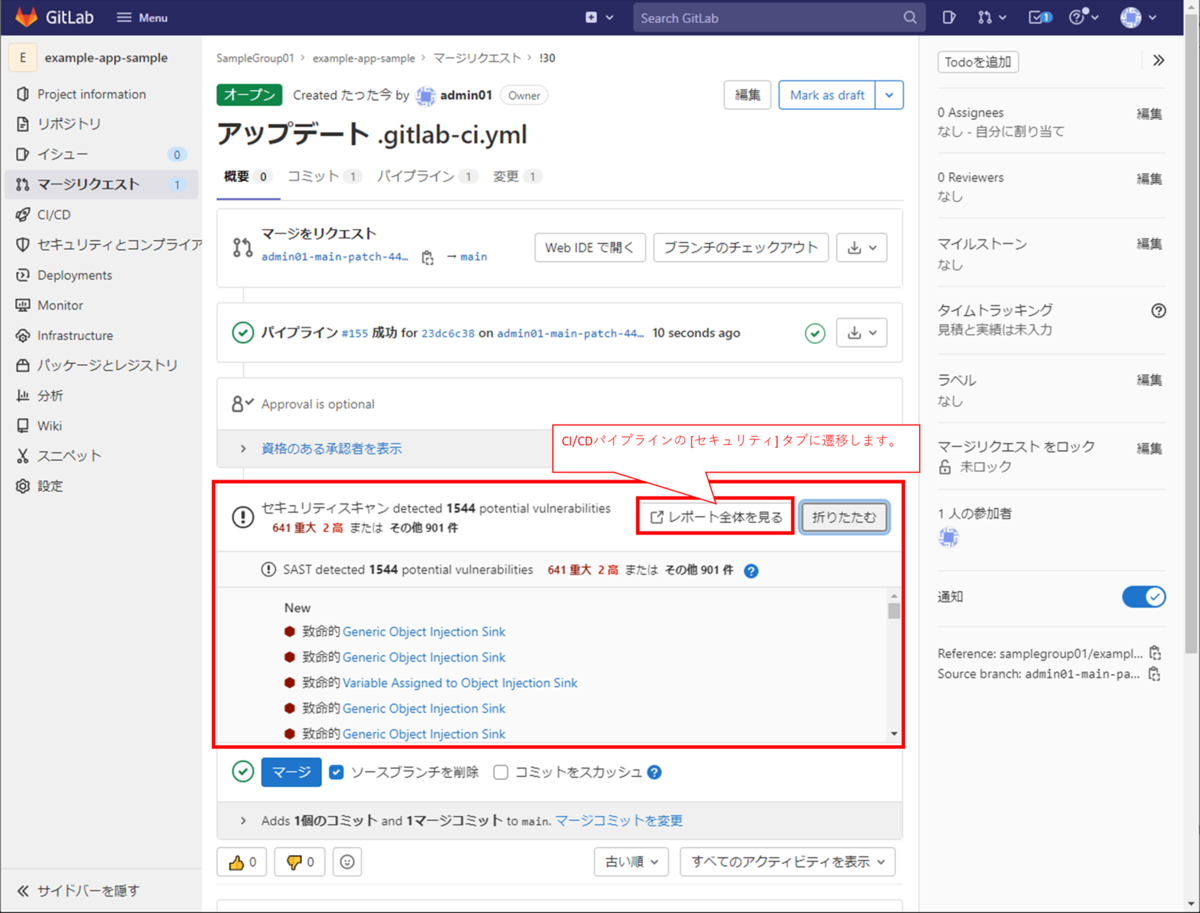Image resolution: width=1200 pixels, height=913 pixels.
Task: Click Todoを追加 button
Action: click(x=978, y=62)
